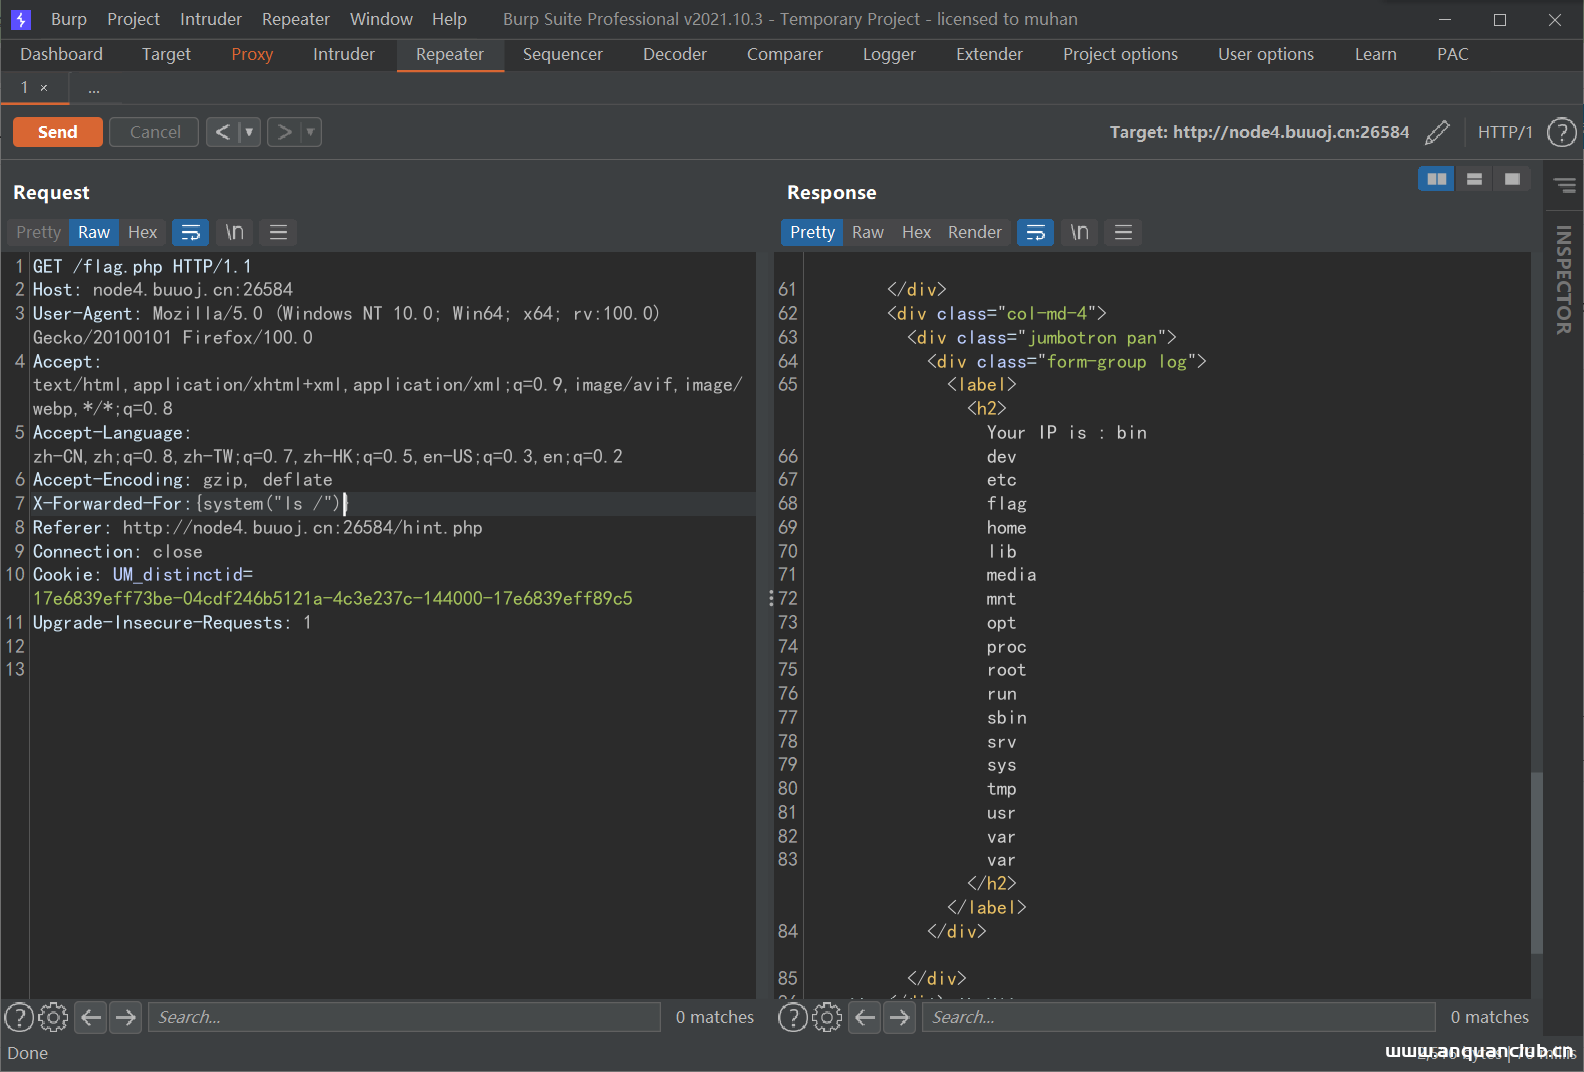Switch request view to Hex

click(142, 232)
